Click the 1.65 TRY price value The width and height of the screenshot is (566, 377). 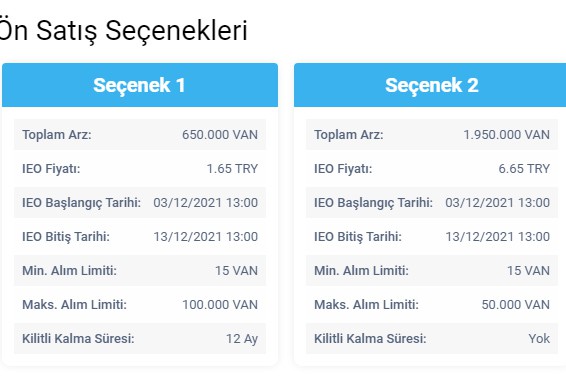point(232,169)
